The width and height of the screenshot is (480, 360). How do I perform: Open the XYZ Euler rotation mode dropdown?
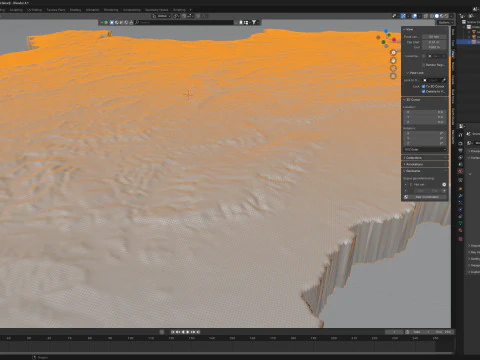pyautogui.click(x=425, y=150)
